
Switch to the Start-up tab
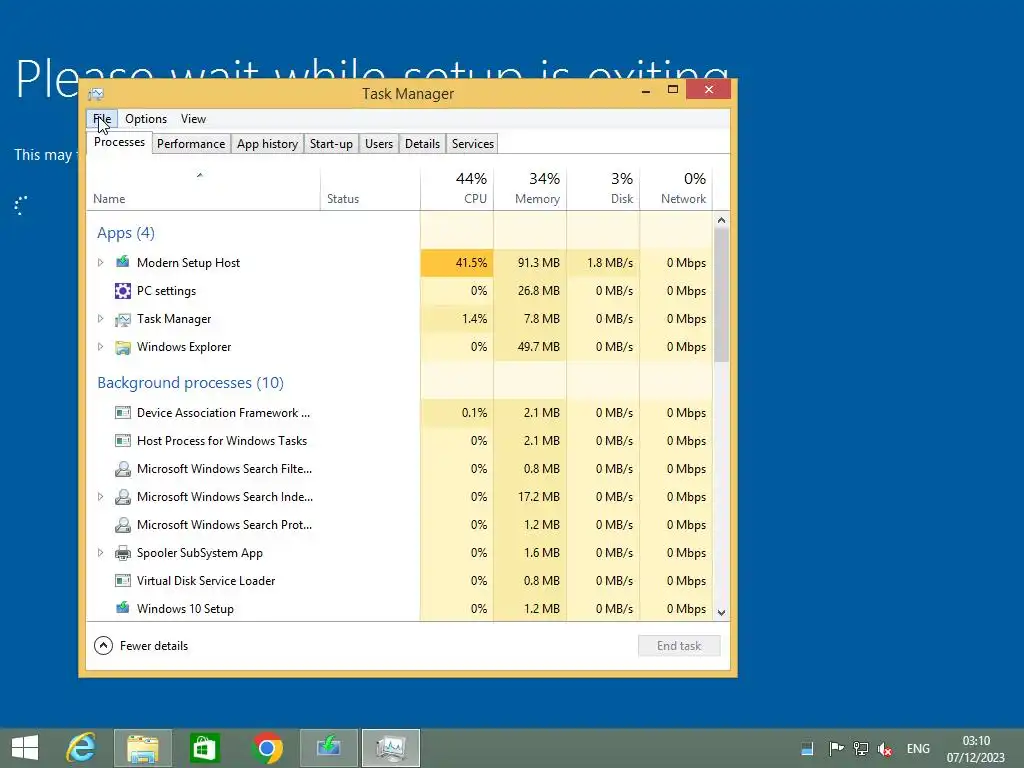coord(331,144)
